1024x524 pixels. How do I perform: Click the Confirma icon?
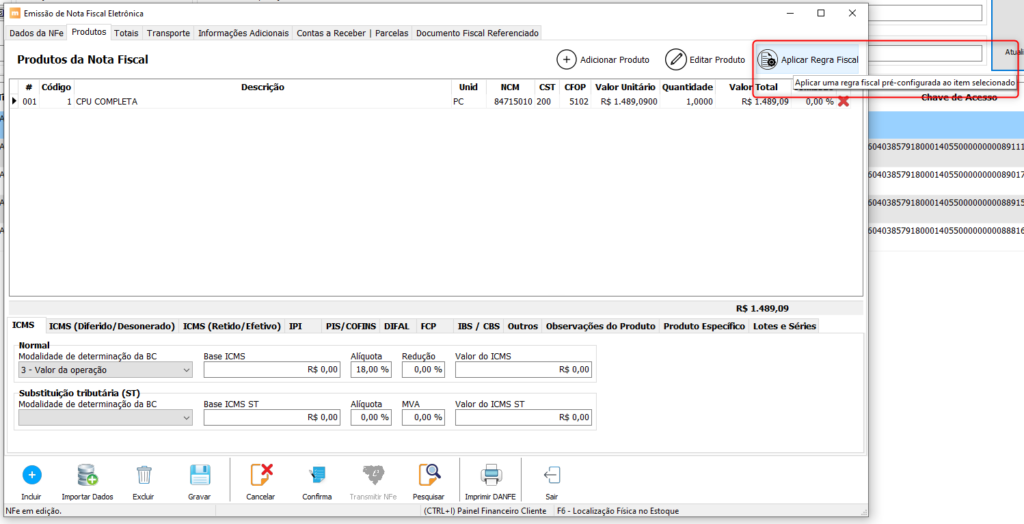click(317, 474)
